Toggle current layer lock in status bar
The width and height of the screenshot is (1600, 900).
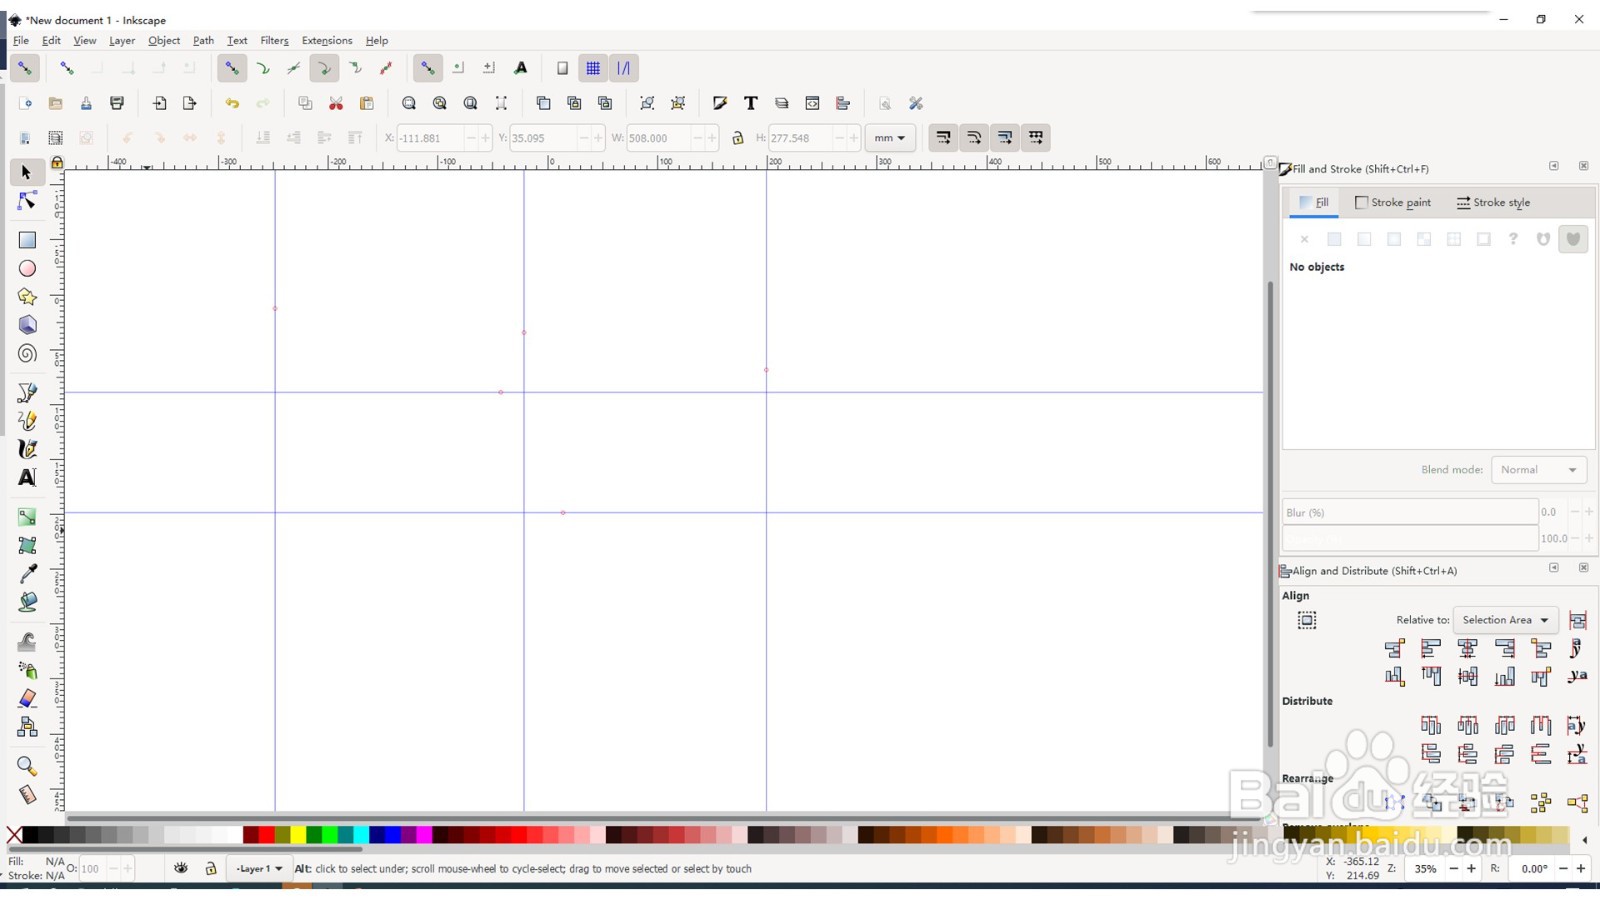(x=211, y=869)
